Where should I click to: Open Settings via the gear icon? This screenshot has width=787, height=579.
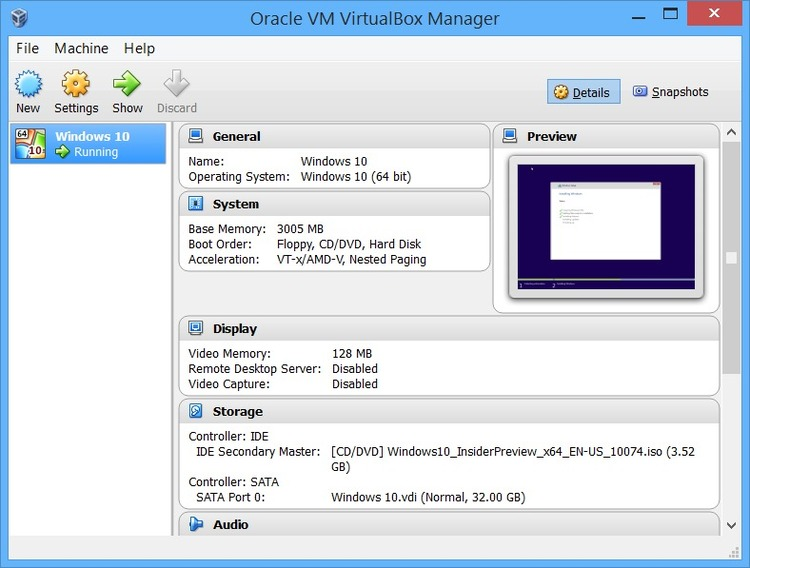tap(76, 83)
